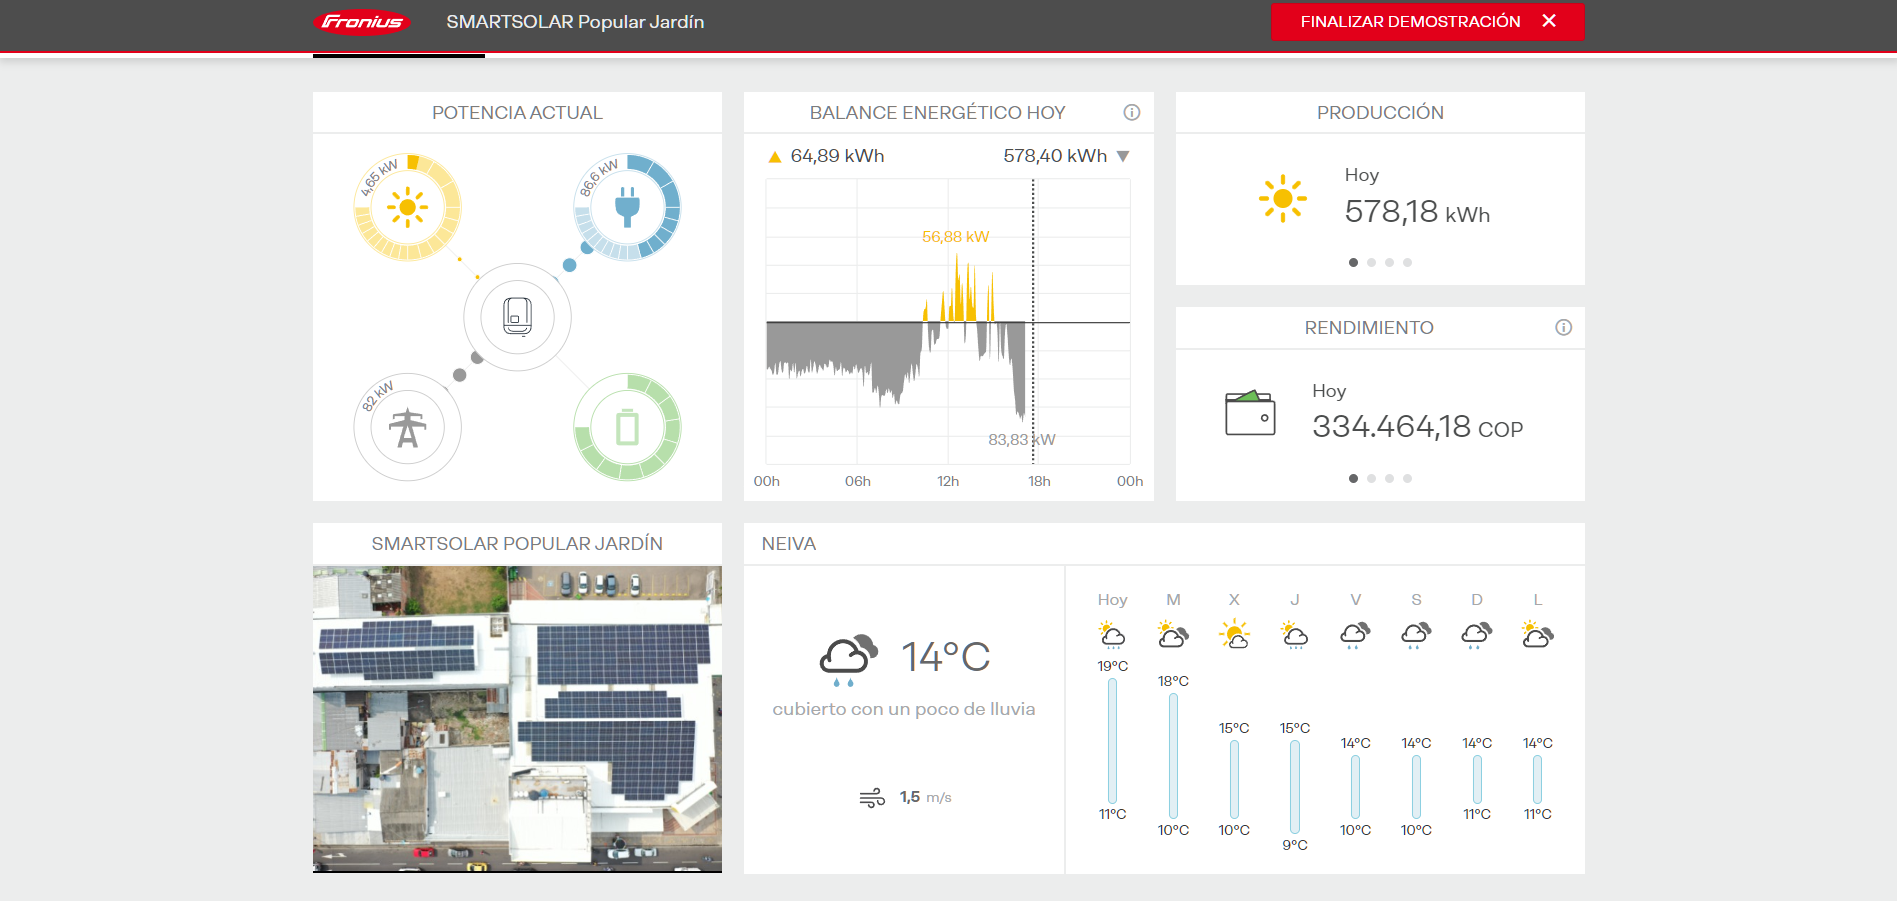Click the wallet icon in Rendimiento
This screenshot has height=901, width=1897.
click(x=1250, y=413)
